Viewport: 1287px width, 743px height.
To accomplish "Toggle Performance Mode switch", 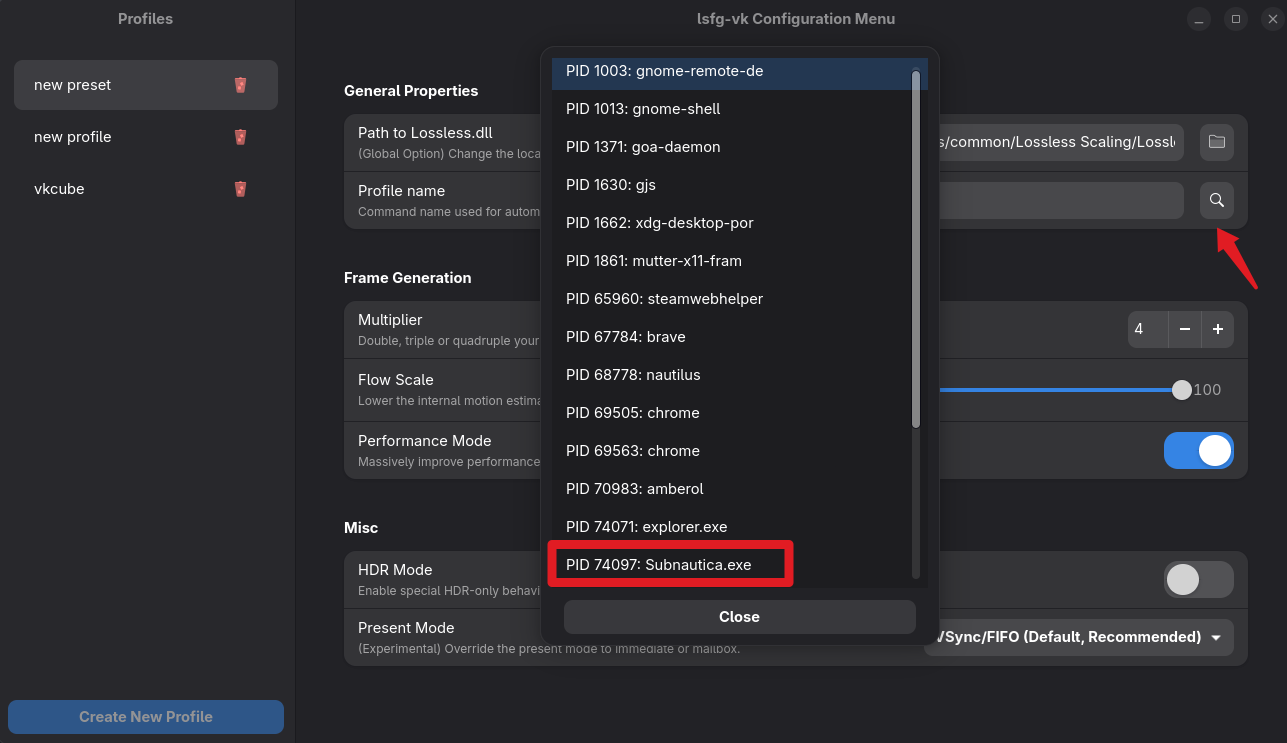I will pyautogui.click(x=1198, y=451).
